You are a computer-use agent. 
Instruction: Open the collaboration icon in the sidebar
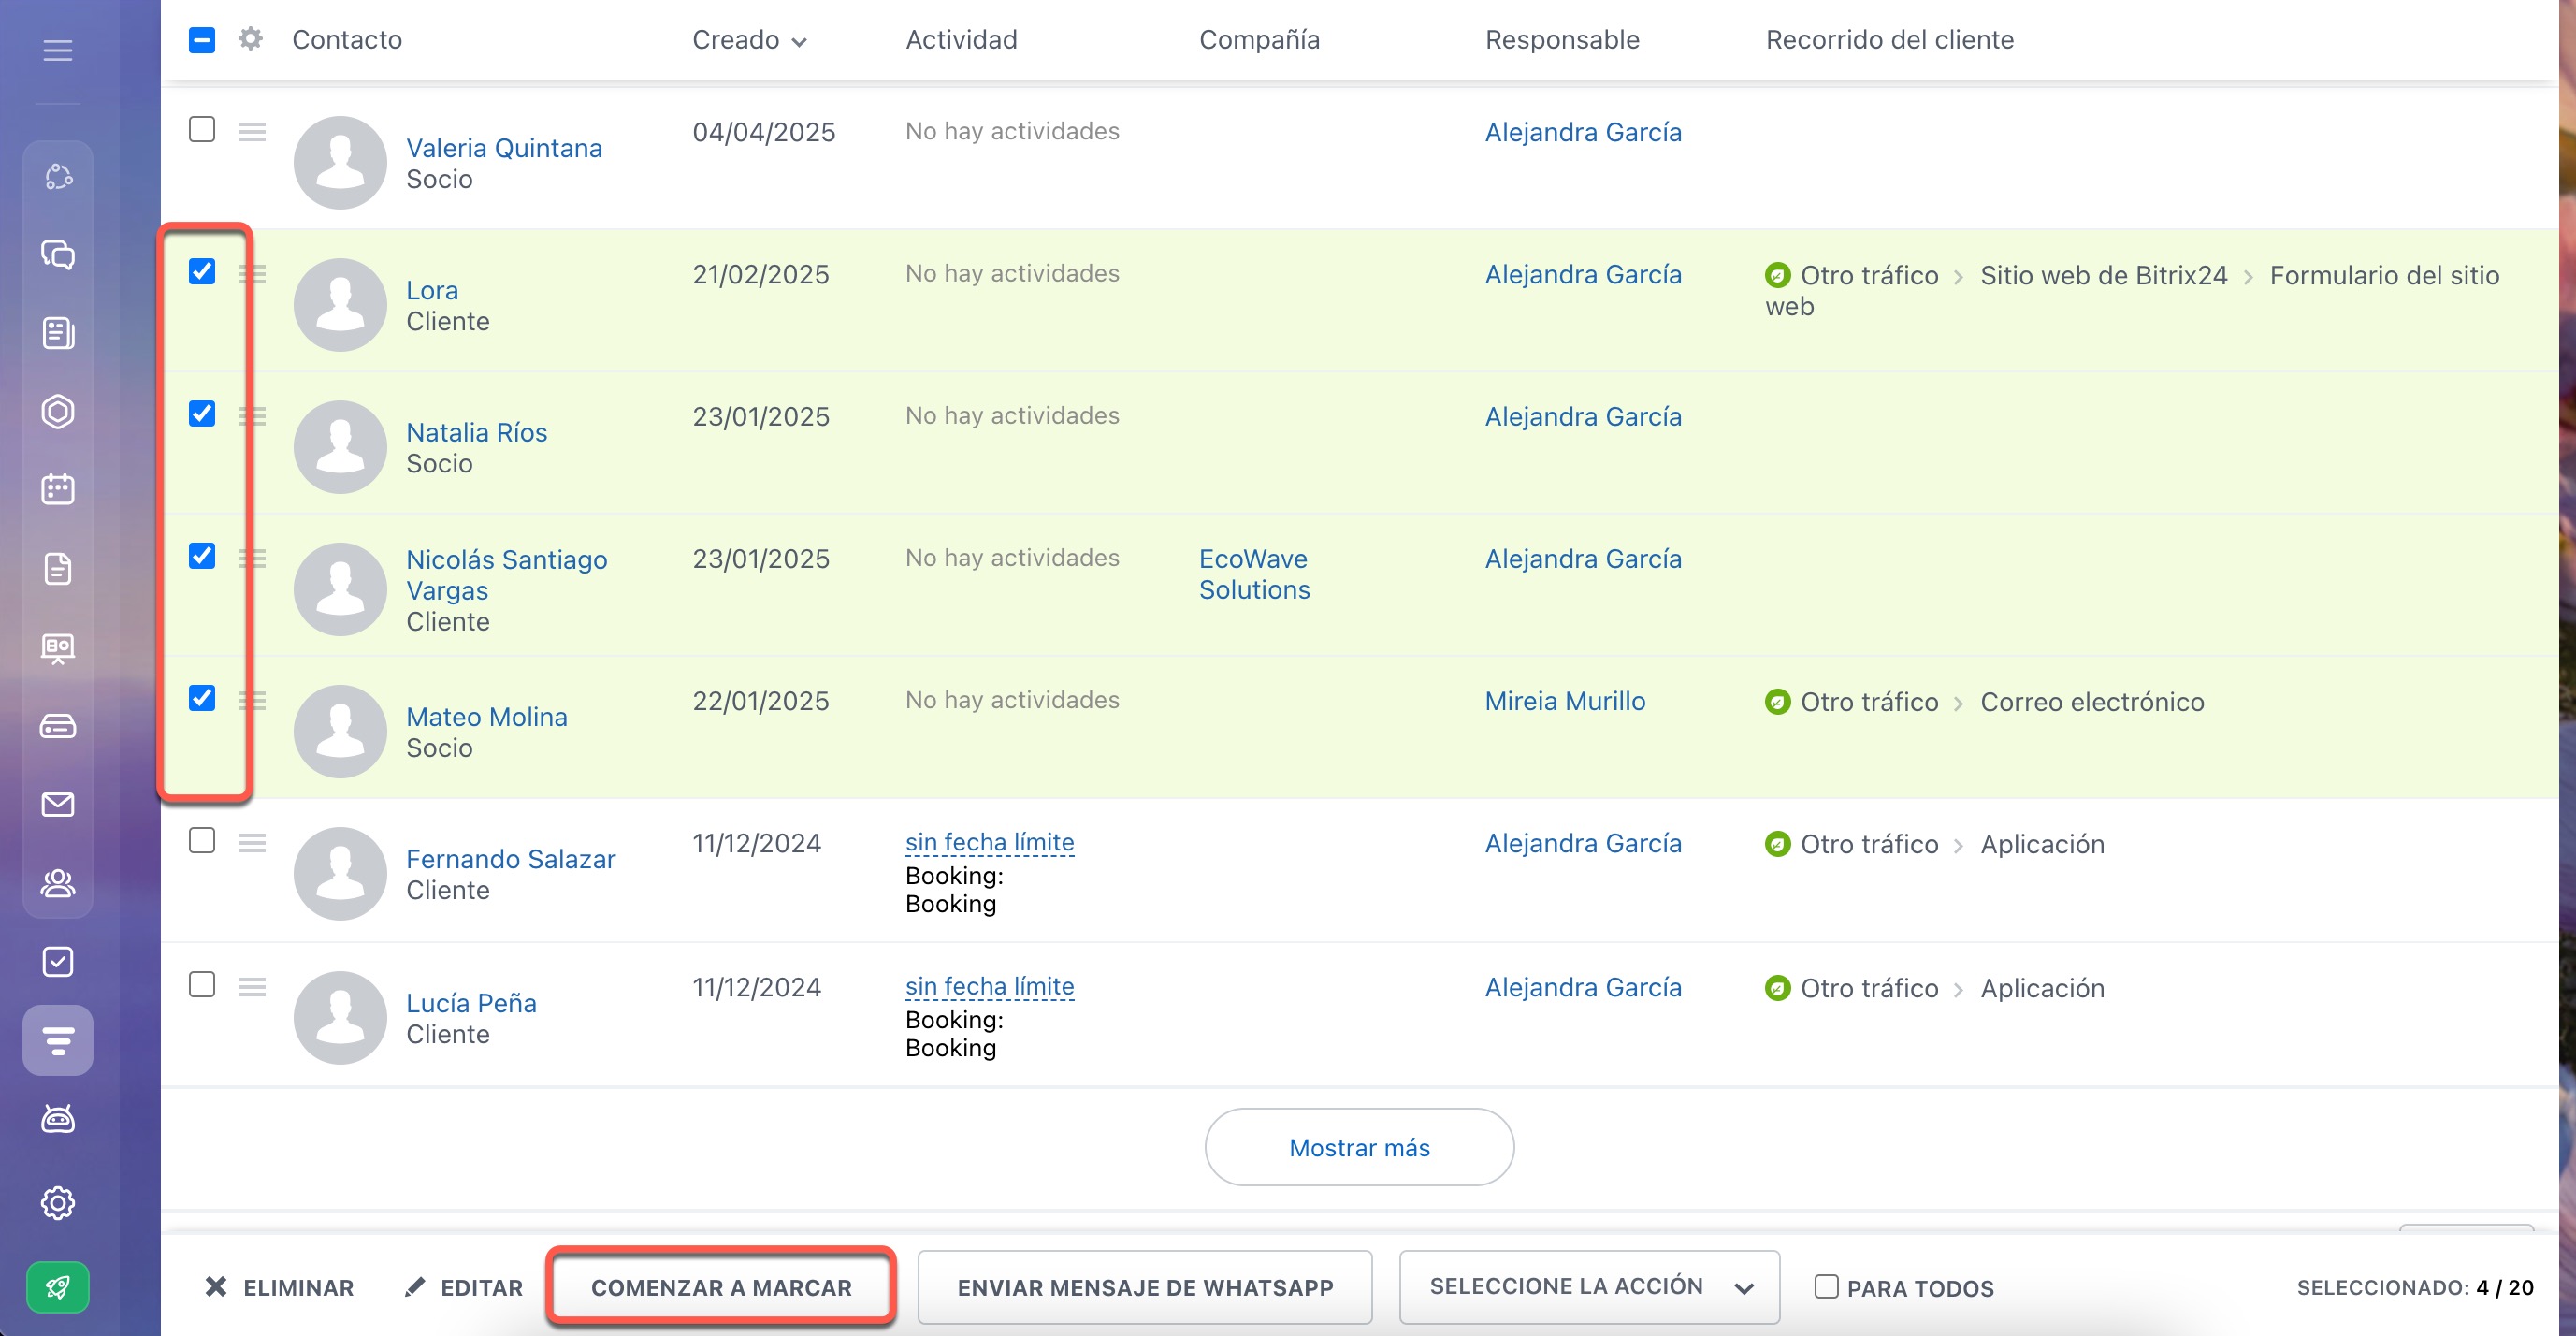click(x=58, y=176)
